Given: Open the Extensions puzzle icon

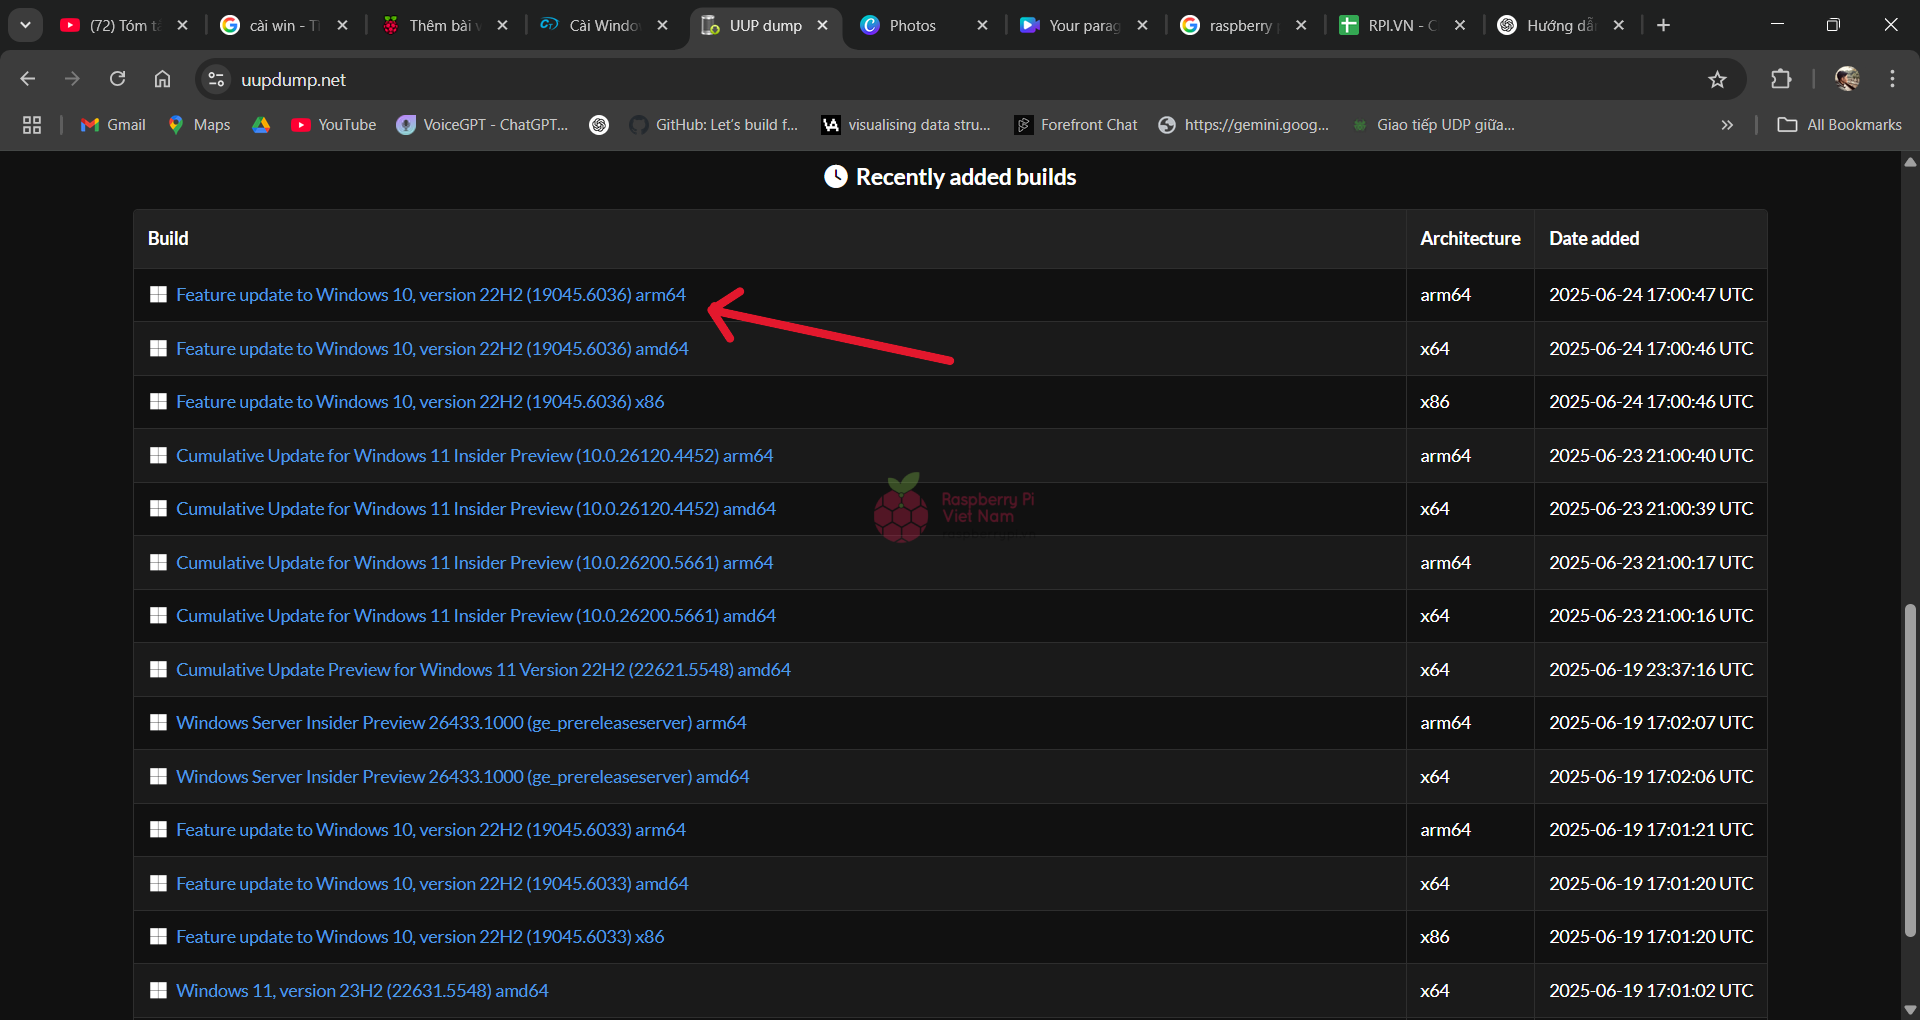Looking at the screenshot, I should (x=1781, y=79).
